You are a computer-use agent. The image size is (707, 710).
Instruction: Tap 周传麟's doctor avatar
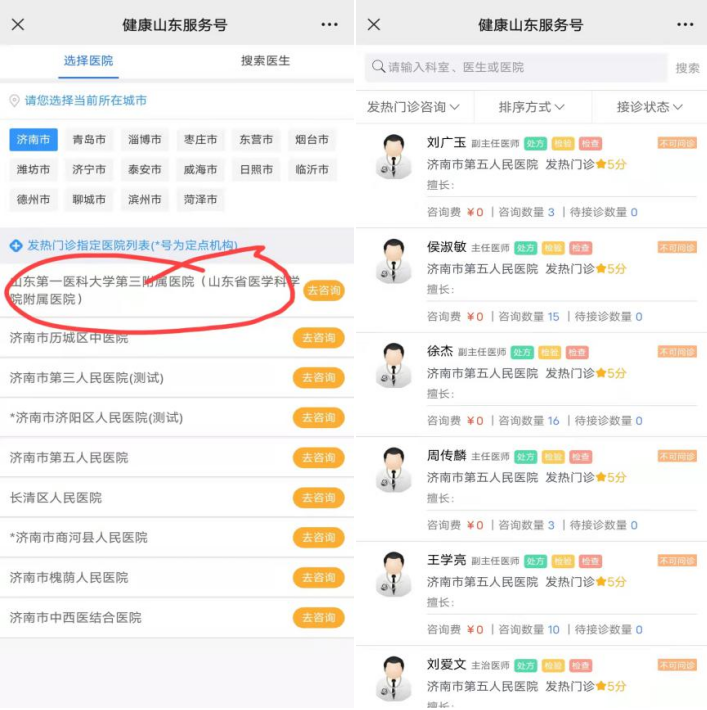tap(394, 470)
